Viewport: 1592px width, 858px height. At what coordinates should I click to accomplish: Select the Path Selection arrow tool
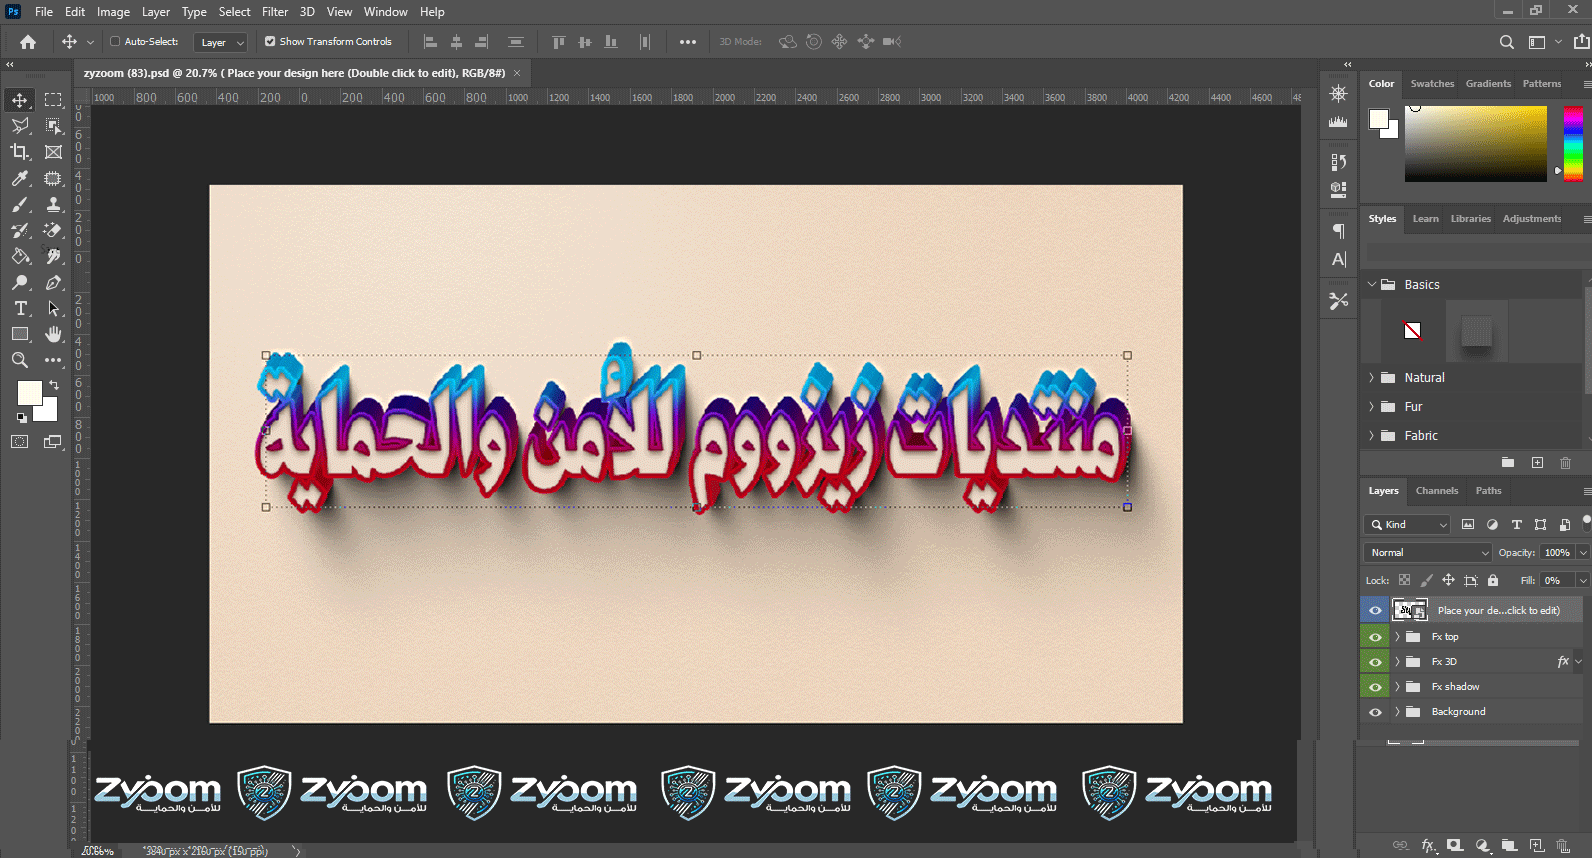[53, 308]
